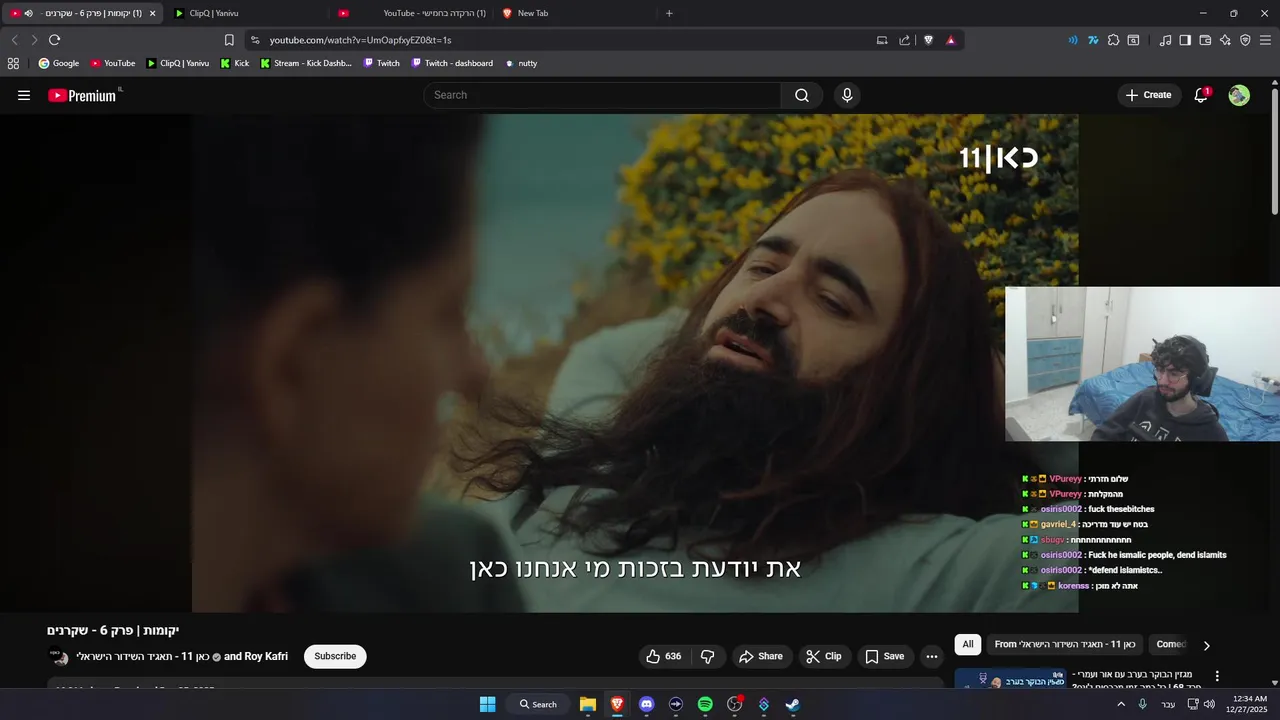1280x720 pixels.
Task: Switch to the הרקדה בחמישי YouTube tab
Action: point(414,13)
